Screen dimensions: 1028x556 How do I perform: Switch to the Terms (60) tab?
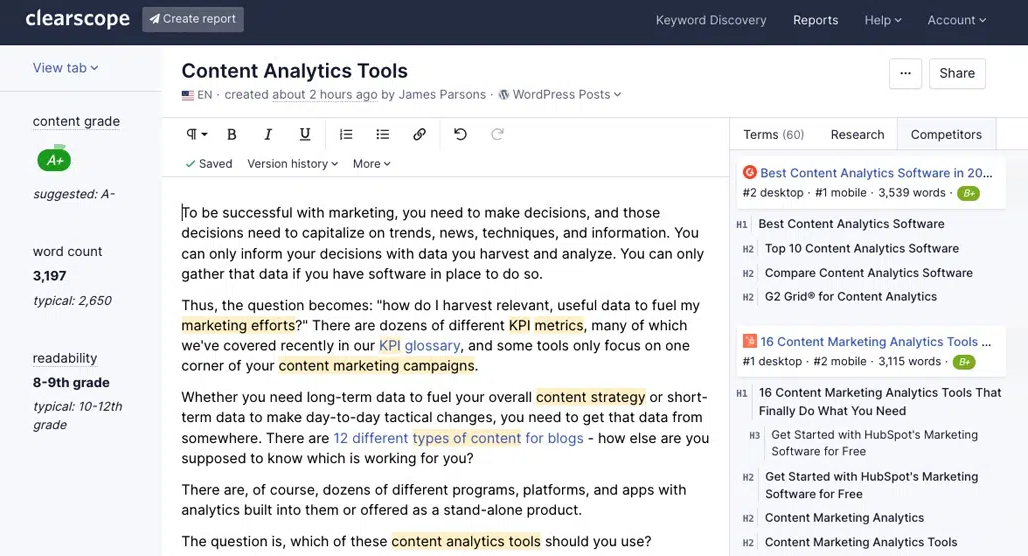coord(773,134)
